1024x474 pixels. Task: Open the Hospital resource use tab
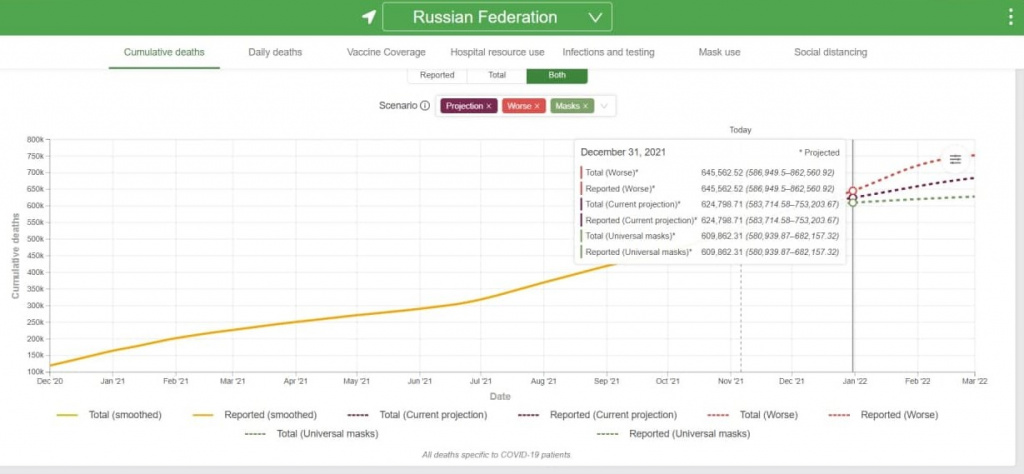497,52
